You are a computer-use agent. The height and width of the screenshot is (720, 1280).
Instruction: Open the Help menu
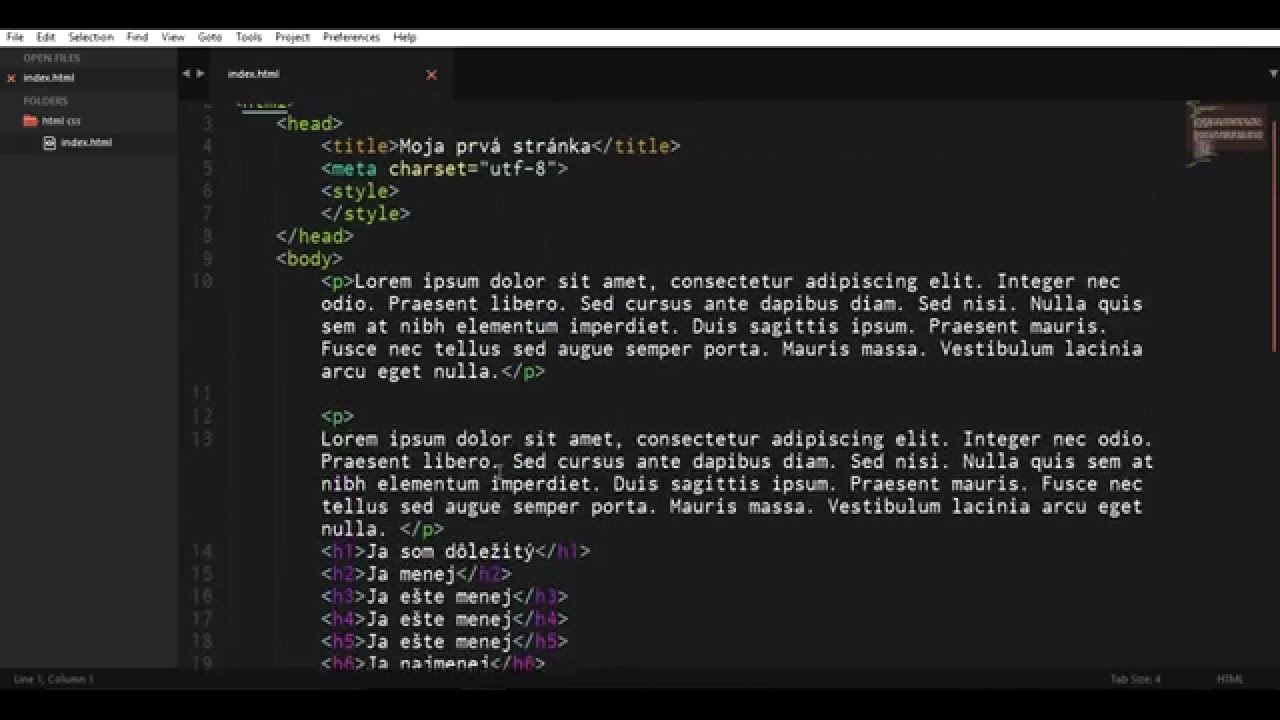[404, 37]
